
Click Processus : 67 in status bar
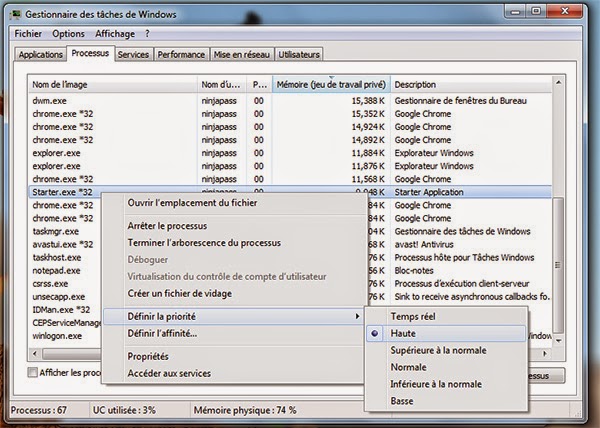[x=39, y=410]
